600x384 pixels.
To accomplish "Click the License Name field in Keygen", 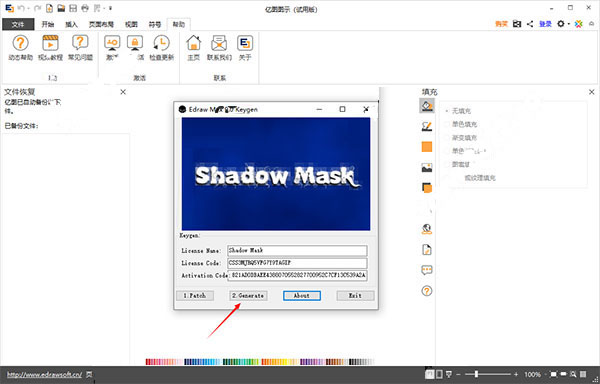I will (x=297, y=251).
